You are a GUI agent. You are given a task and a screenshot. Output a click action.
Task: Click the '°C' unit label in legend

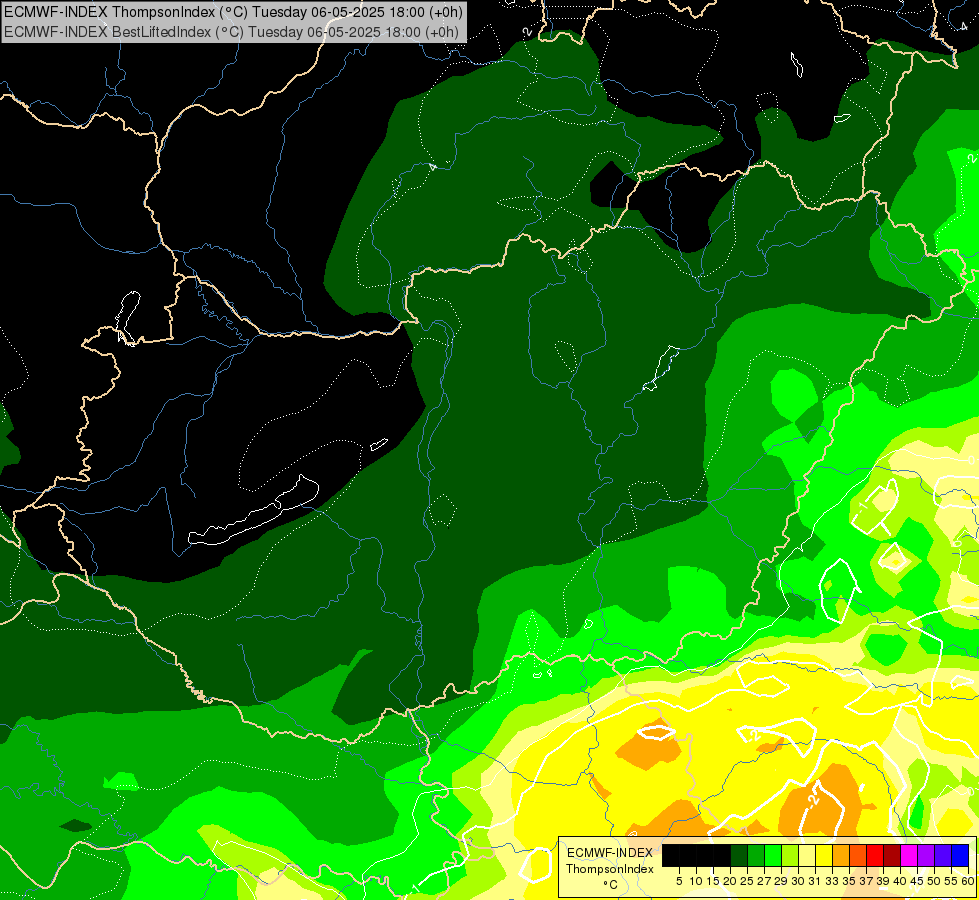coord(611,884)
